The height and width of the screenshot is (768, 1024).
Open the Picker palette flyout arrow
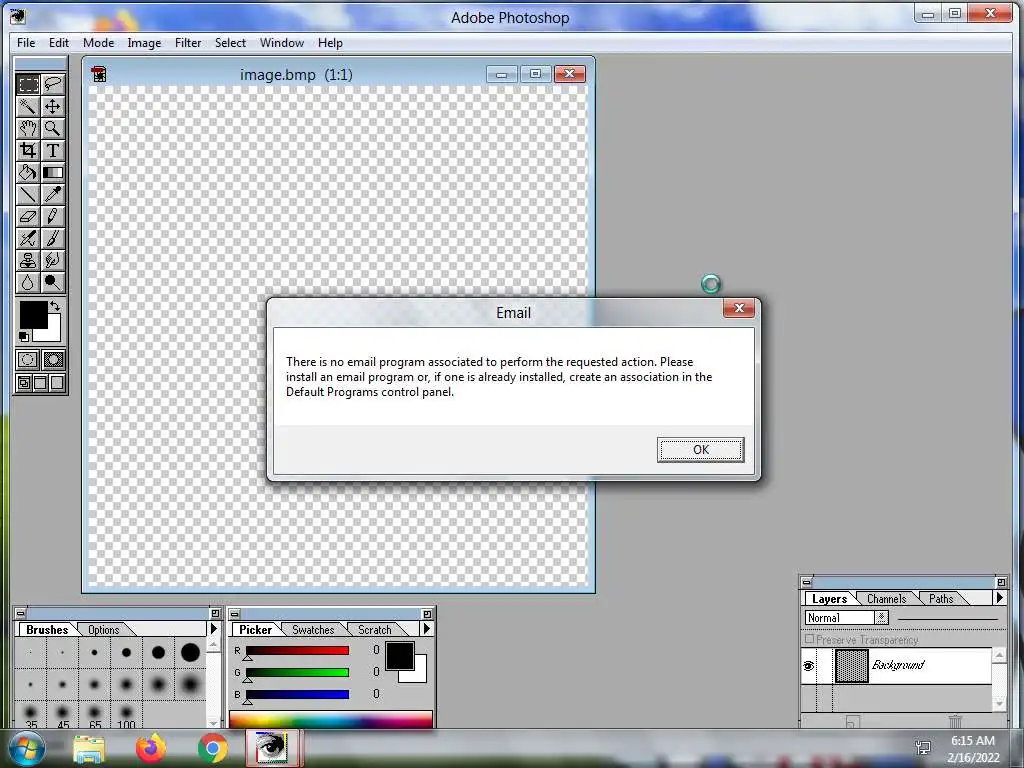coord(426,628)
